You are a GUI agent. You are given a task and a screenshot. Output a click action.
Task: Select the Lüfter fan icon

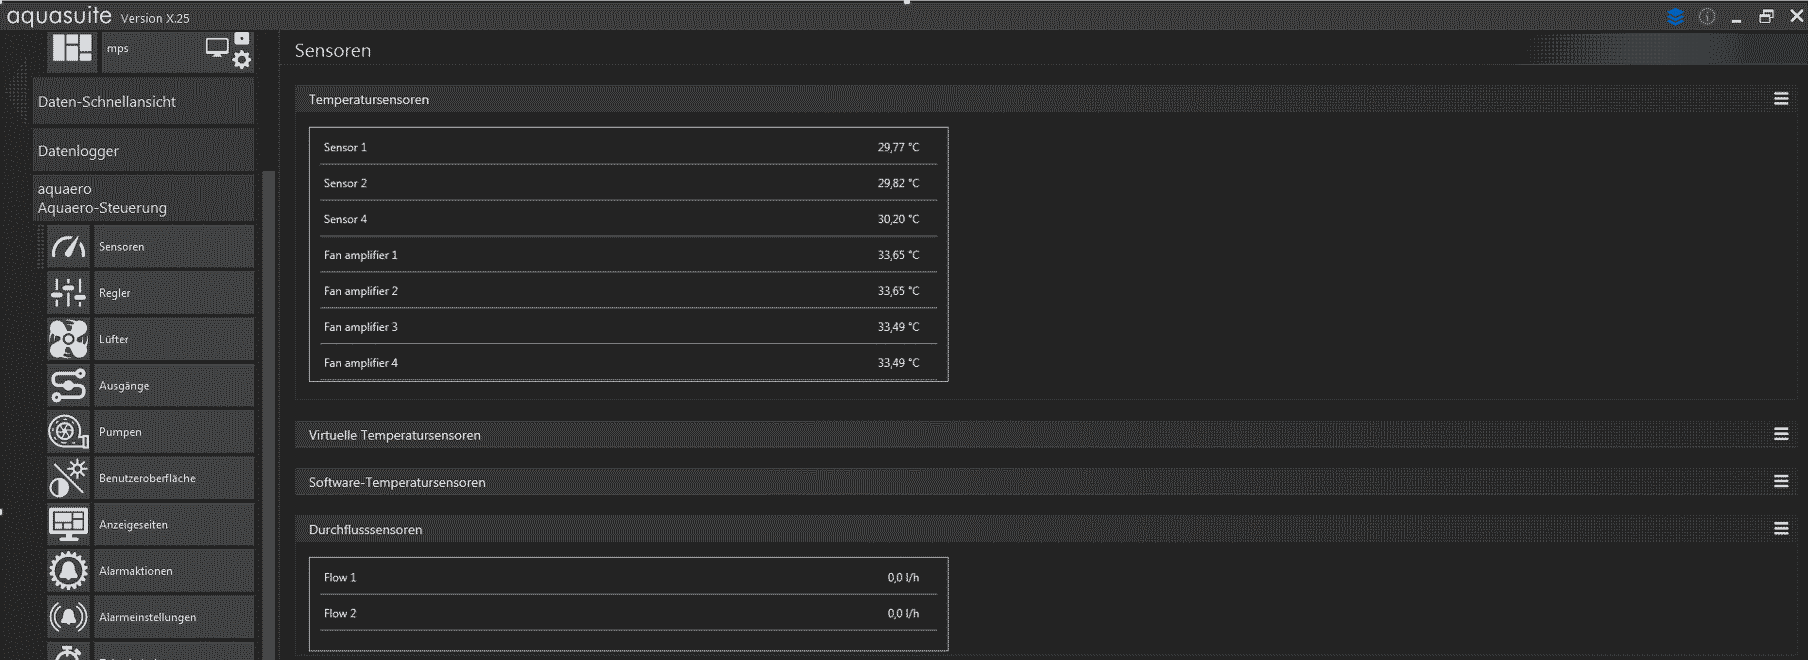tap(68, 339)
